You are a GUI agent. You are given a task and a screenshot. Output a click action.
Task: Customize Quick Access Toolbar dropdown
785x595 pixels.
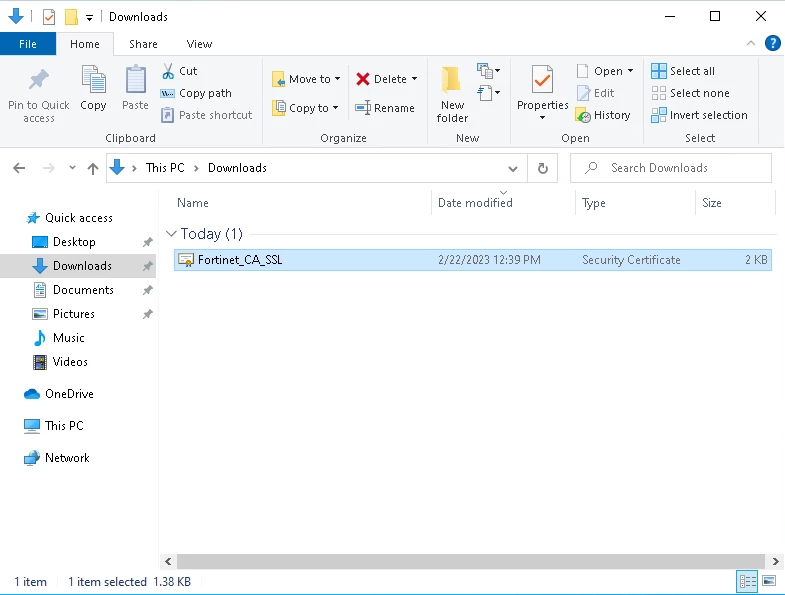tap(89, 18)
